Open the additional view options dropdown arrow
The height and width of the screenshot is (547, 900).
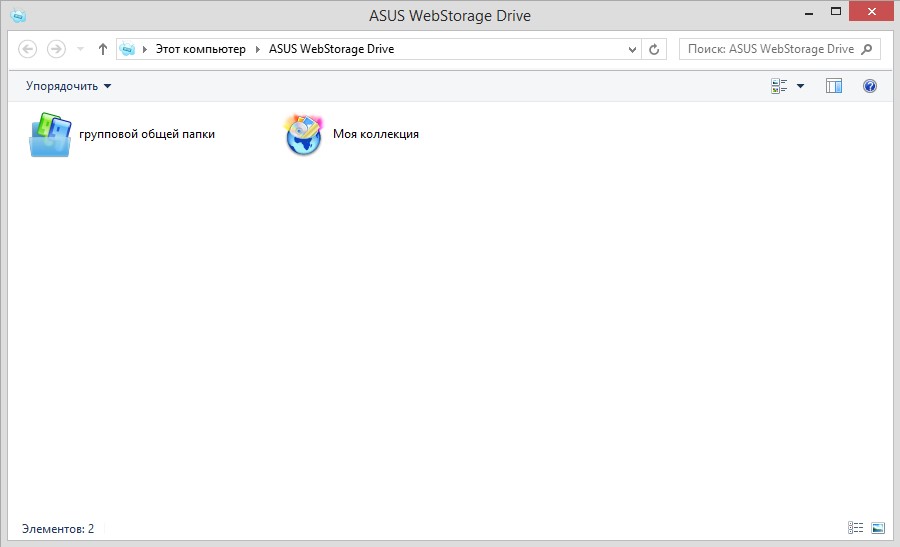tap(801, 86)
